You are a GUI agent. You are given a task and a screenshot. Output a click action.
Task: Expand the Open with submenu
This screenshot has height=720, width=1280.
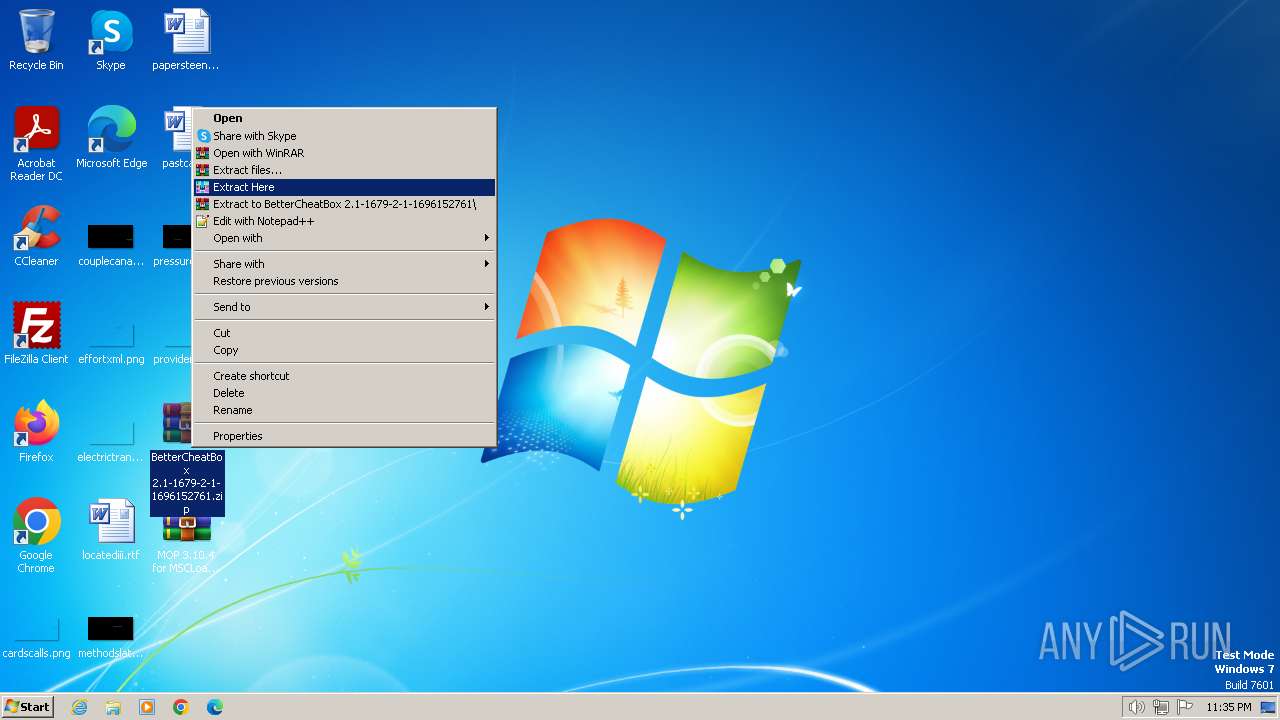coord(344,238)
